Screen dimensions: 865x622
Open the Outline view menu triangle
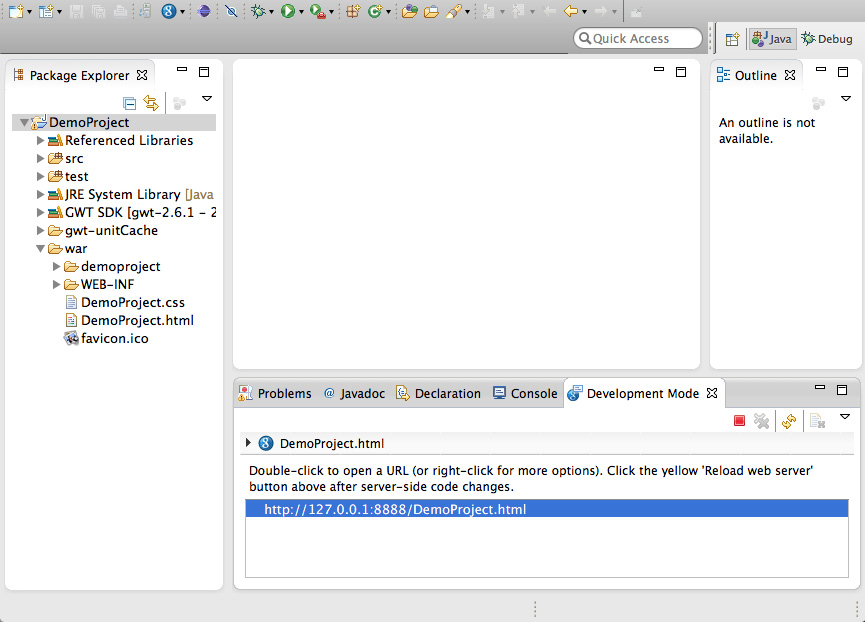click(846, 99)
